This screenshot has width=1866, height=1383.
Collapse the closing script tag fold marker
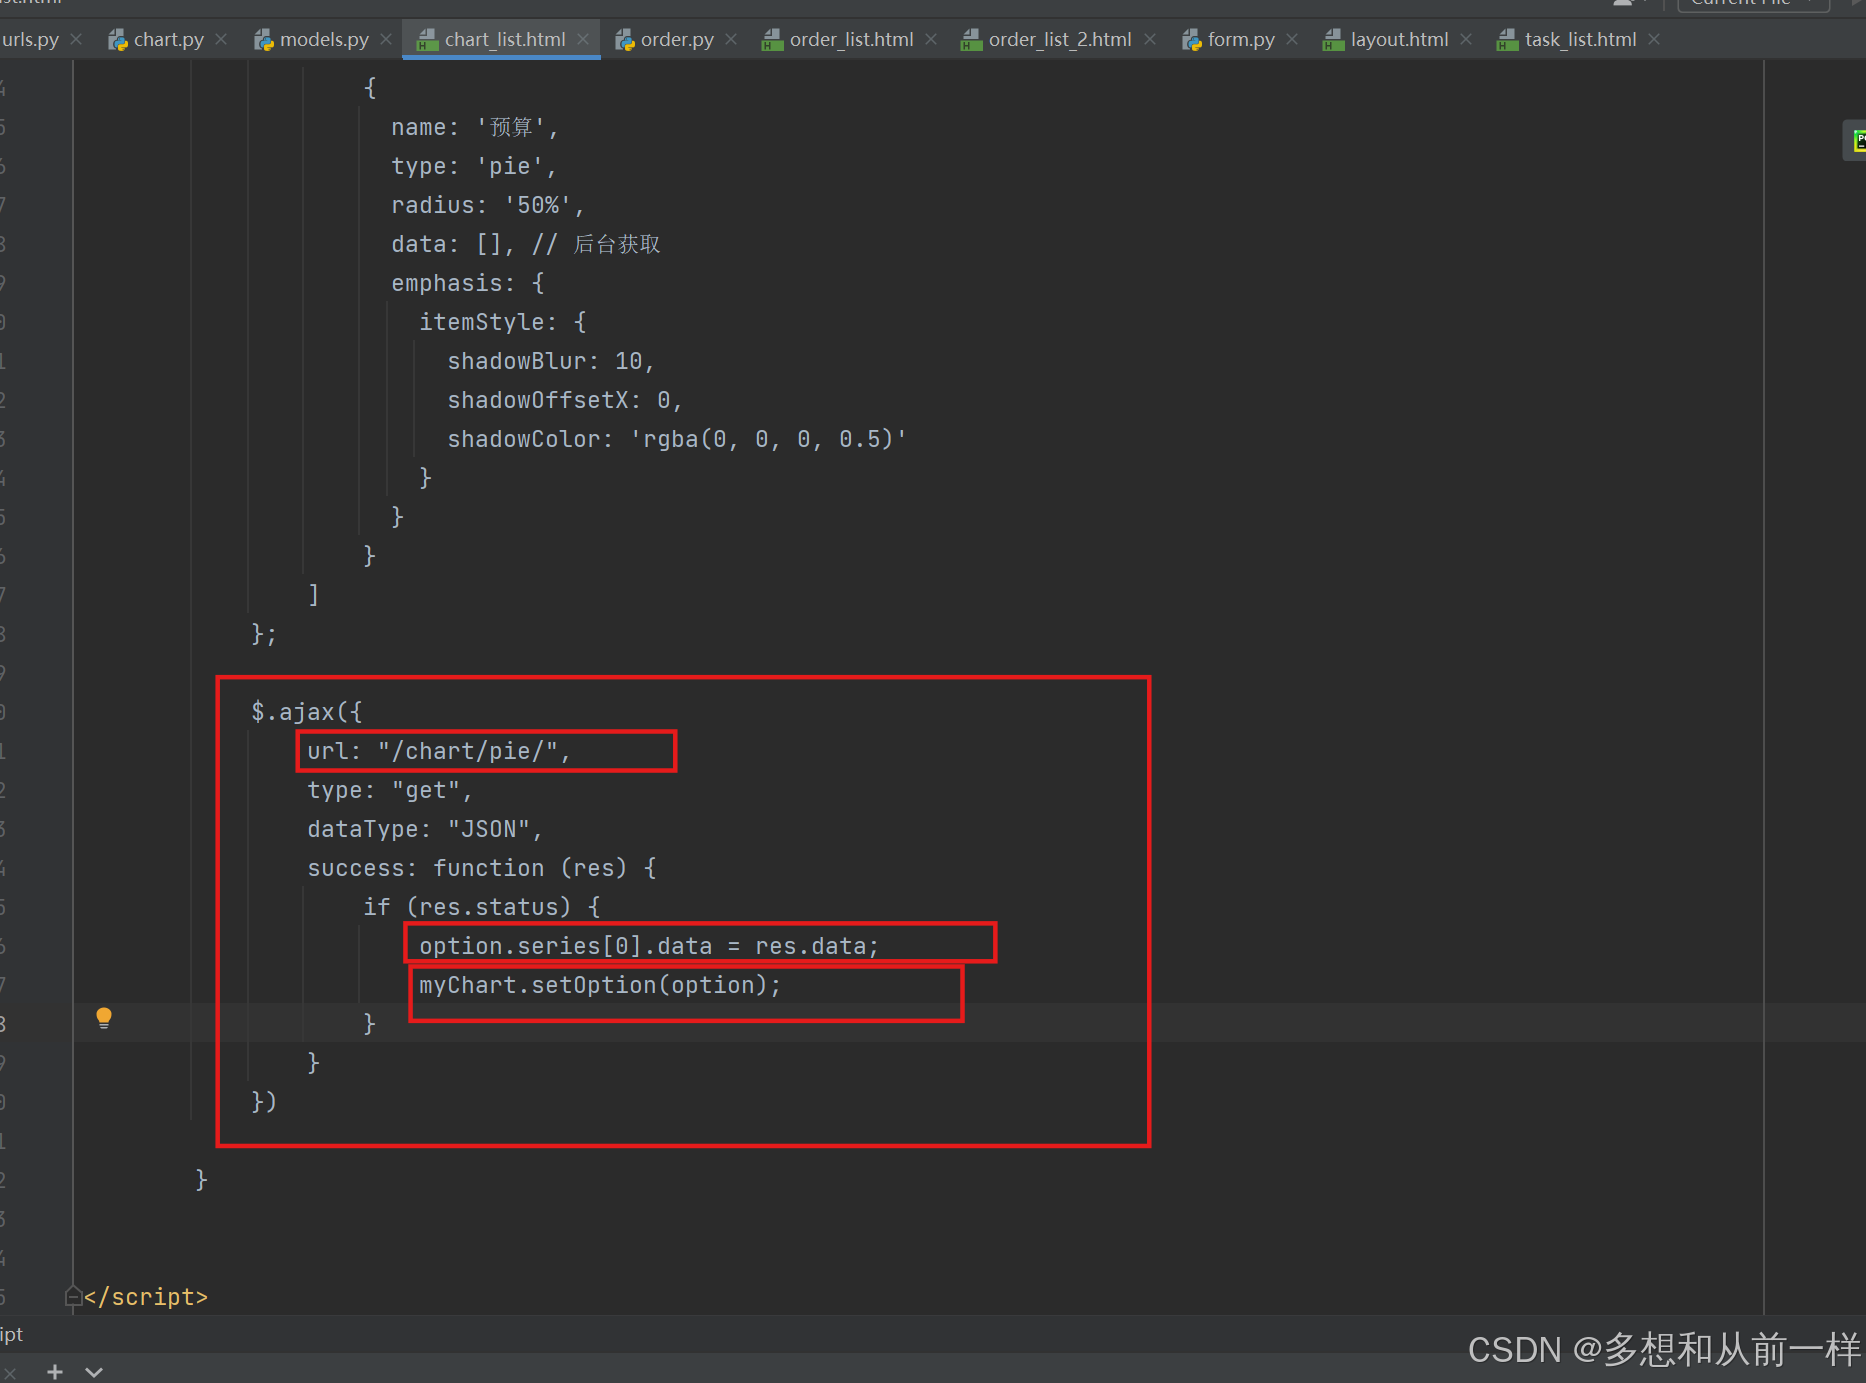click(73, 1297)
